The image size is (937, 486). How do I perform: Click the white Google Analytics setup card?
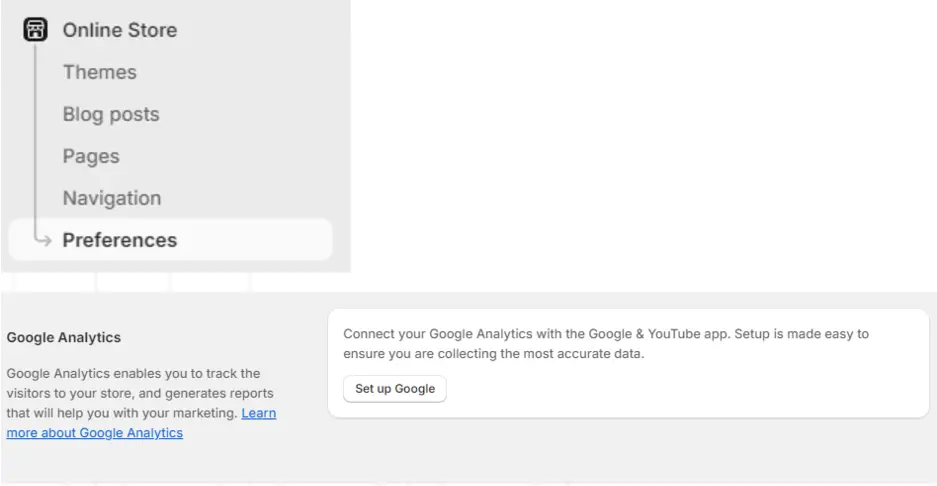click(629, 363)
